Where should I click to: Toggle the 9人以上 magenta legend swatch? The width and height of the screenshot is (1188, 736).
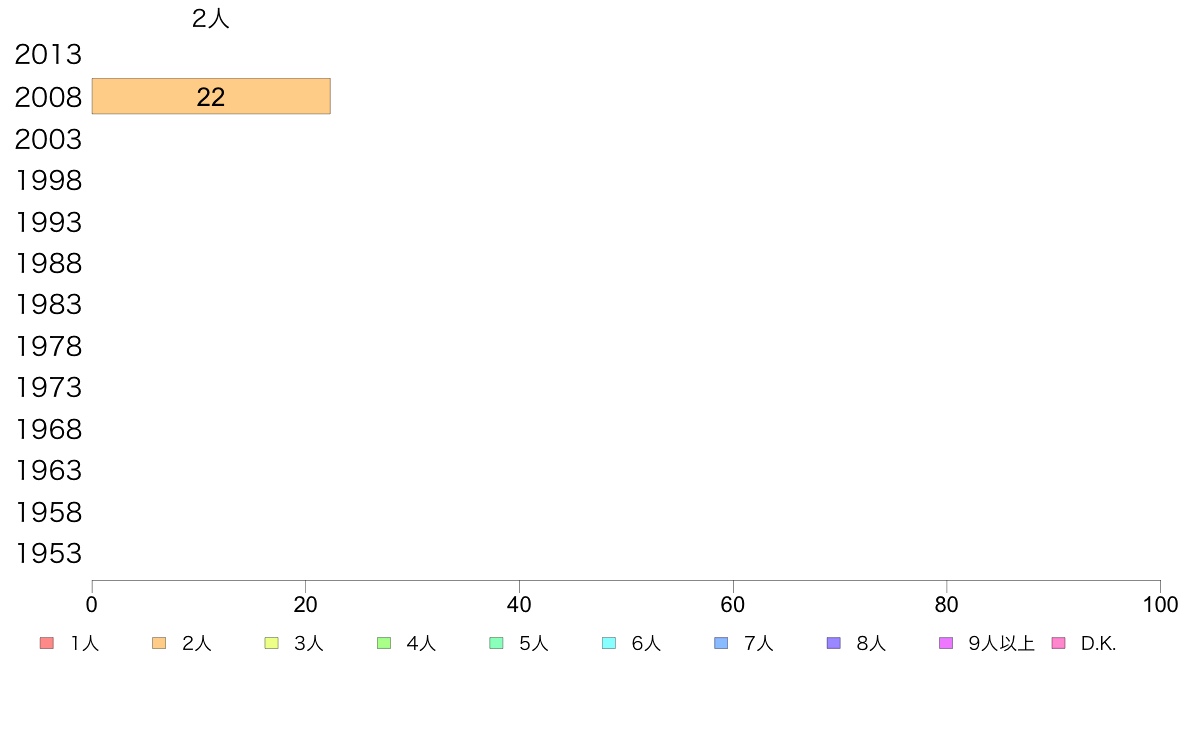tap(946, 643)
